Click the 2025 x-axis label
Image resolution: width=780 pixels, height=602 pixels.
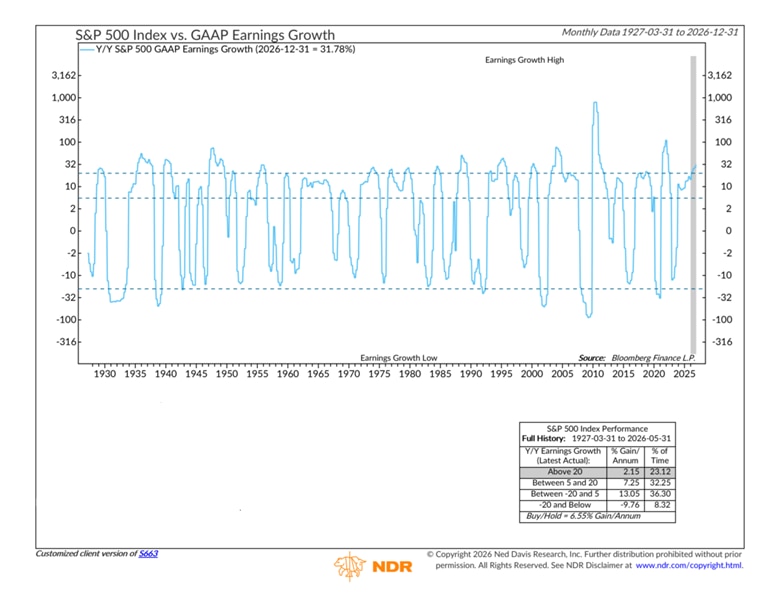(684, 374)
